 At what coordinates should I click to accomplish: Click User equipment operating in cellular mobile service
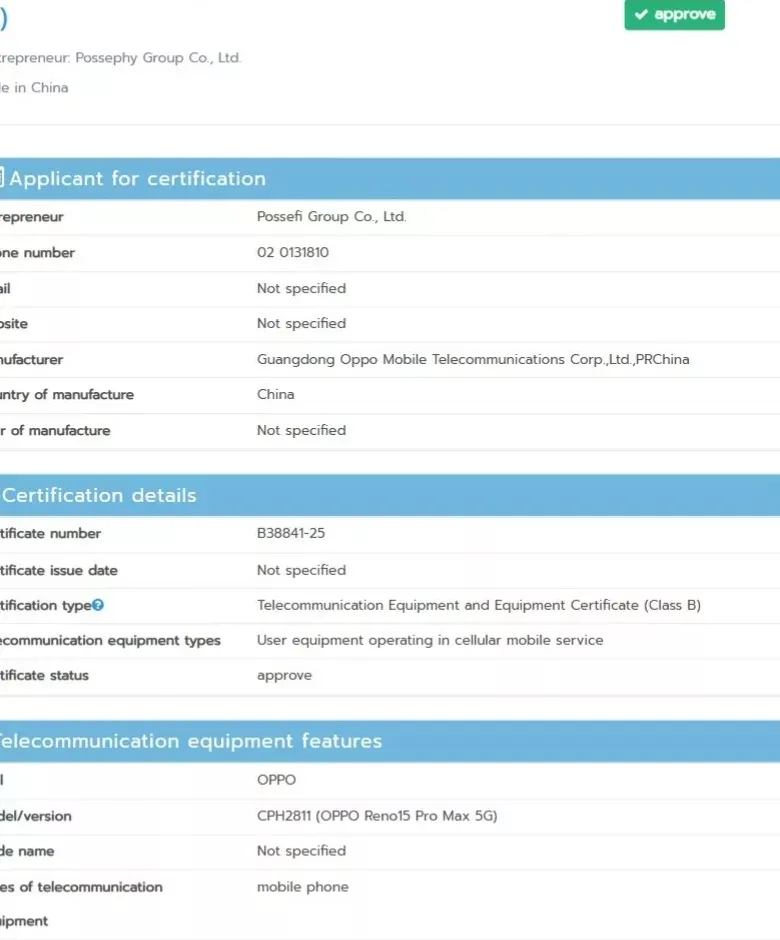click(430, 639)
